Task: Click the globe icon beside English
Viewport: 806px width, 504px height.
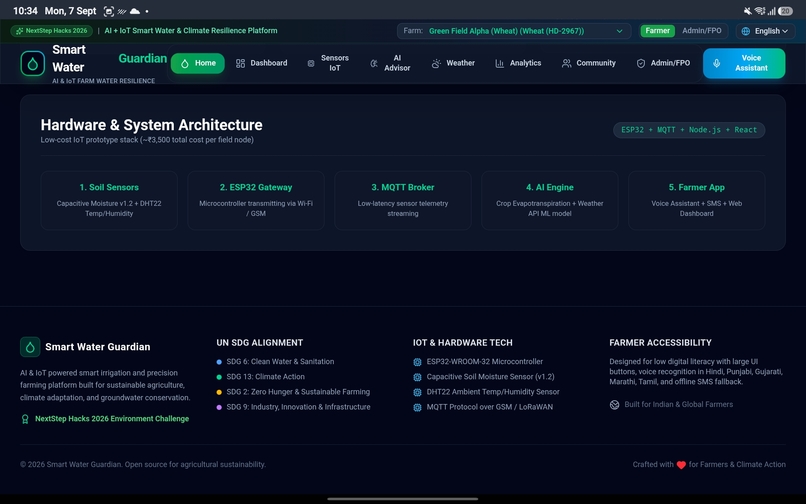Action: pyautogui.click(x=745, y=31)
